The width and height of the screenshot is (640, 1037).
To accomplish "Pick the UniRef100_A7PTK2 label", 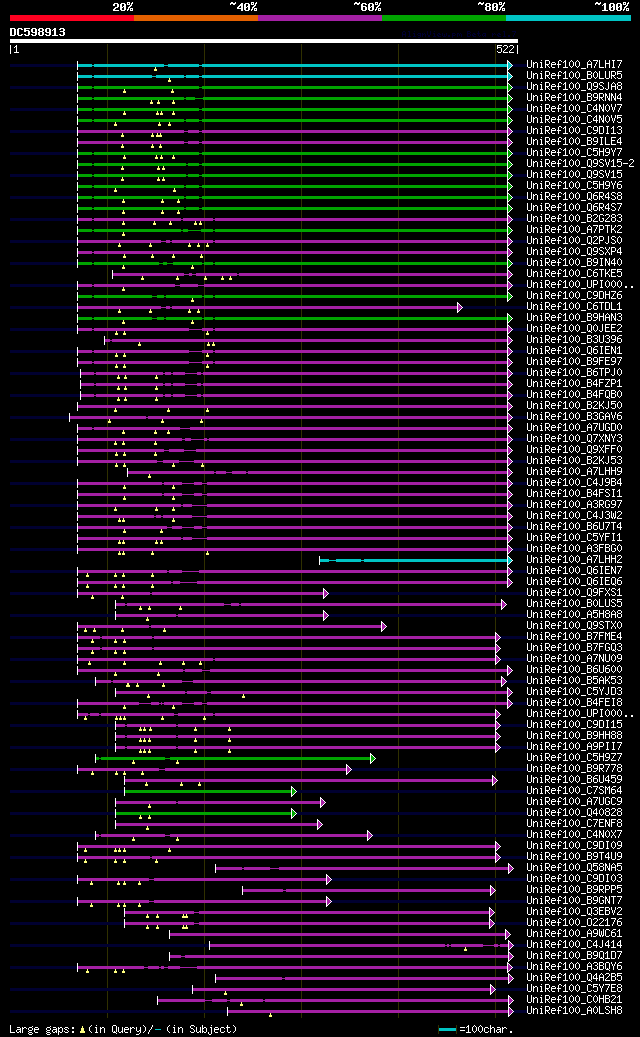I will pos(574,230).
